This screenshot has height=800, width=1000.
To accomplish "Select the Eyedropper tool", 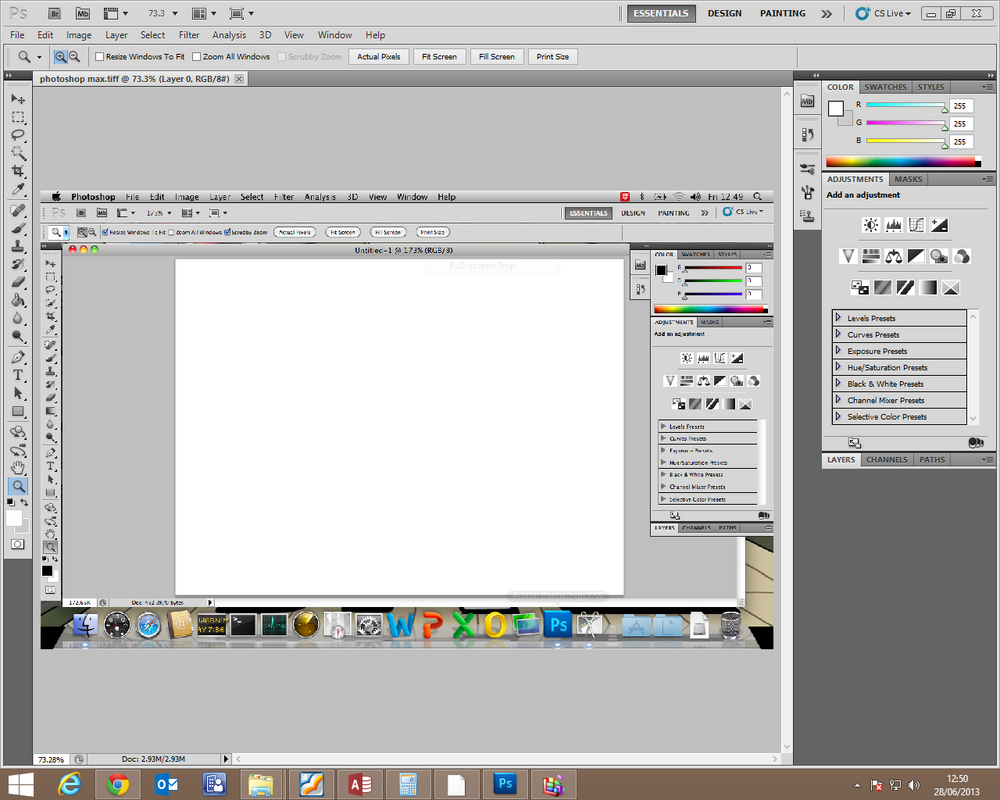I will (18, 189).
